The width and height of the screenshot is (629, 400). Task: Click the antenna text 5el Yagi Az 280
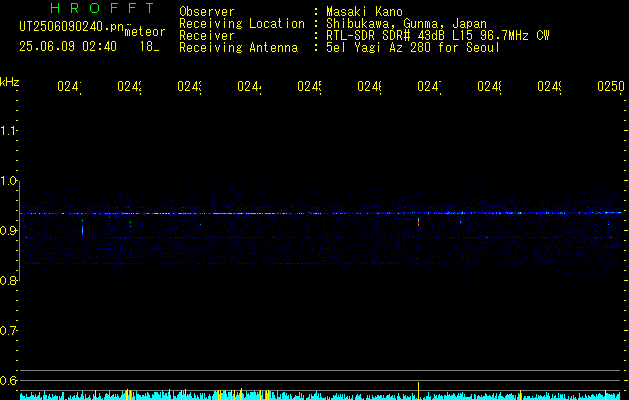coord(379,48)
